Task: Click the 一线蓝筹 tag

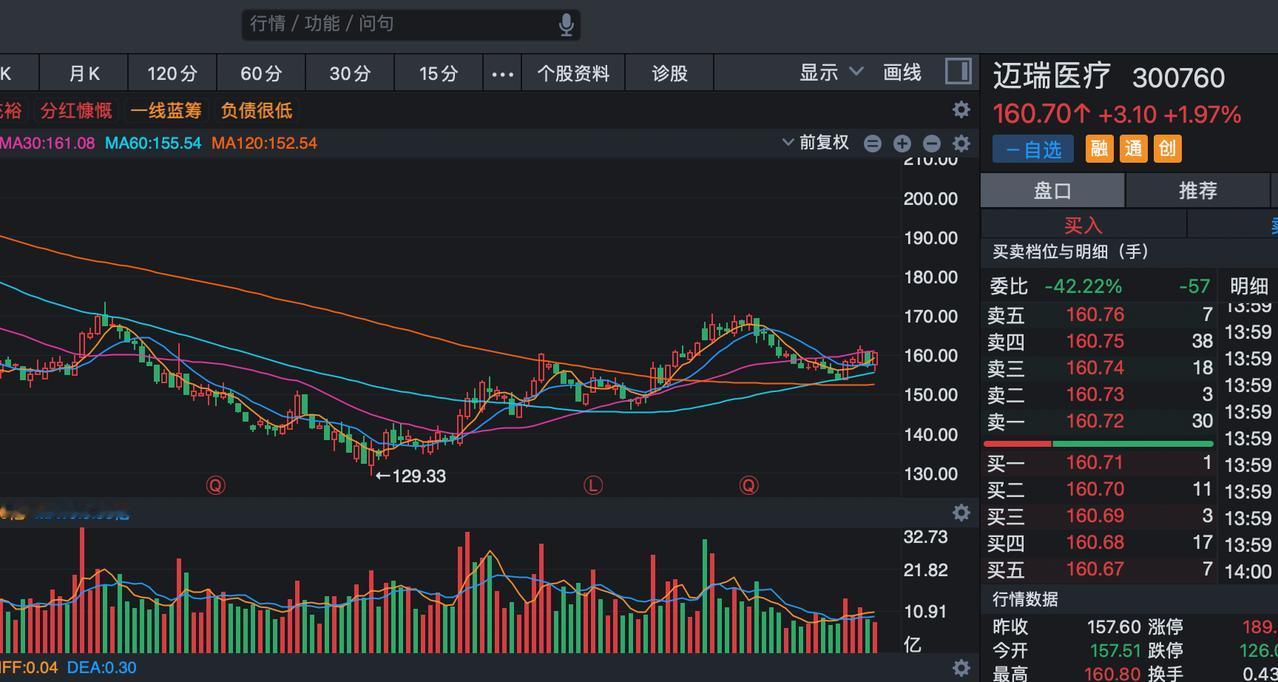Action: 166,110
